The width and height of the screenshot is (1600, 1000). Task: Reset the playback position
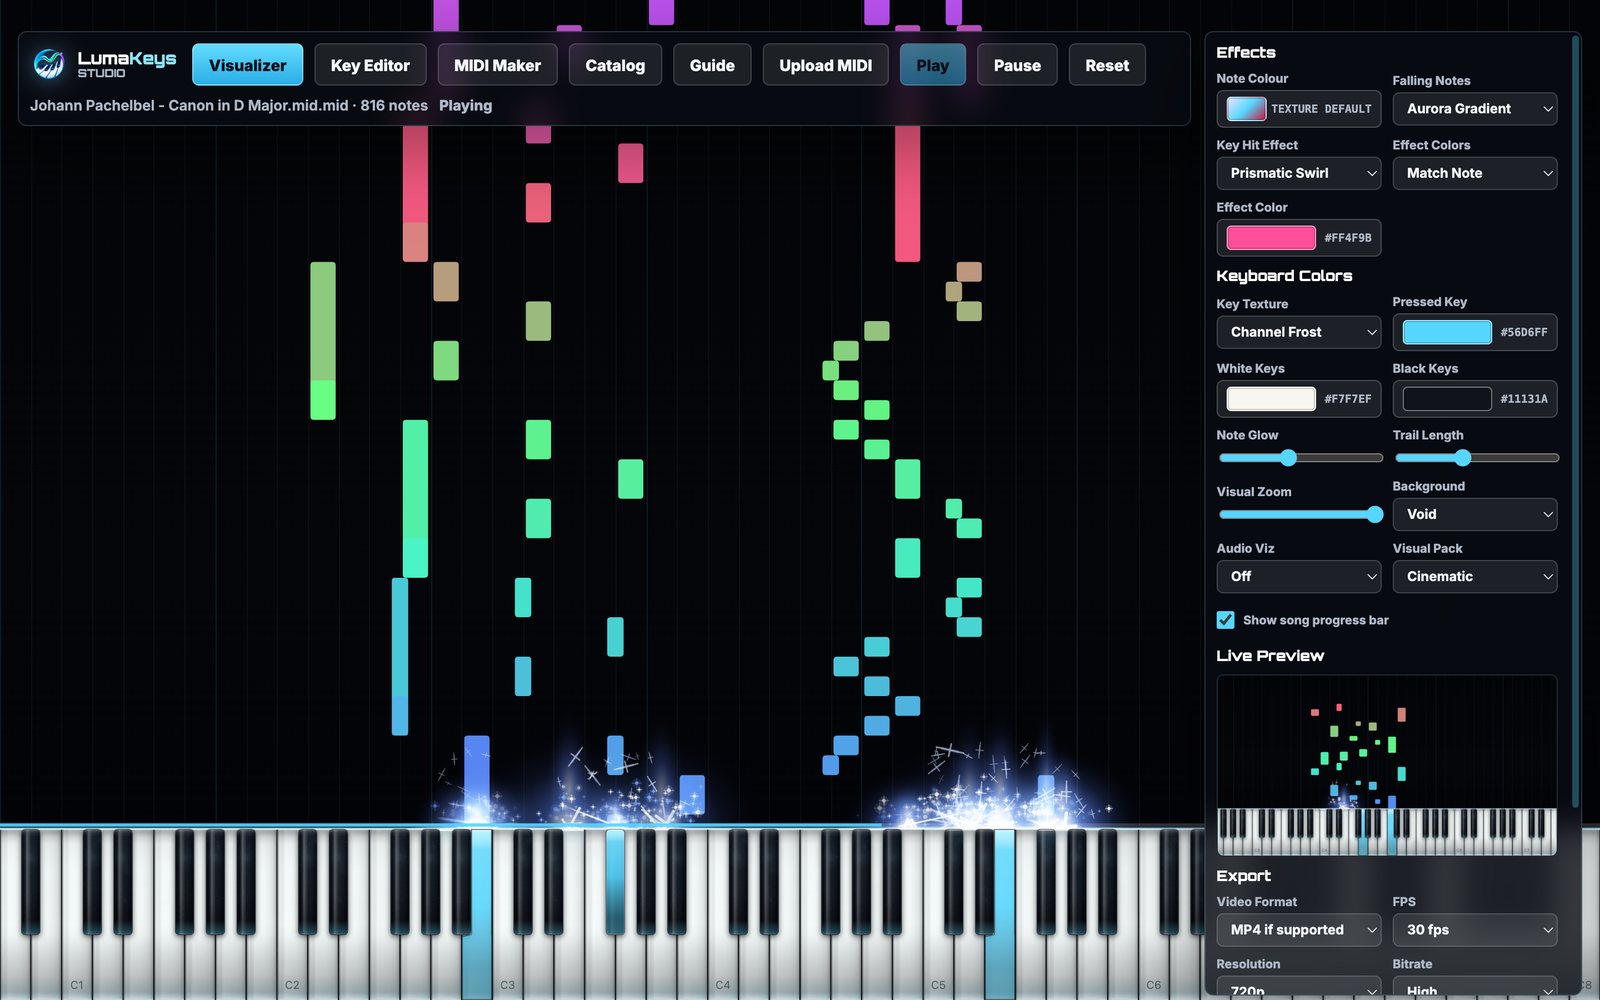pyautogui.click(x=1107, y=65)
